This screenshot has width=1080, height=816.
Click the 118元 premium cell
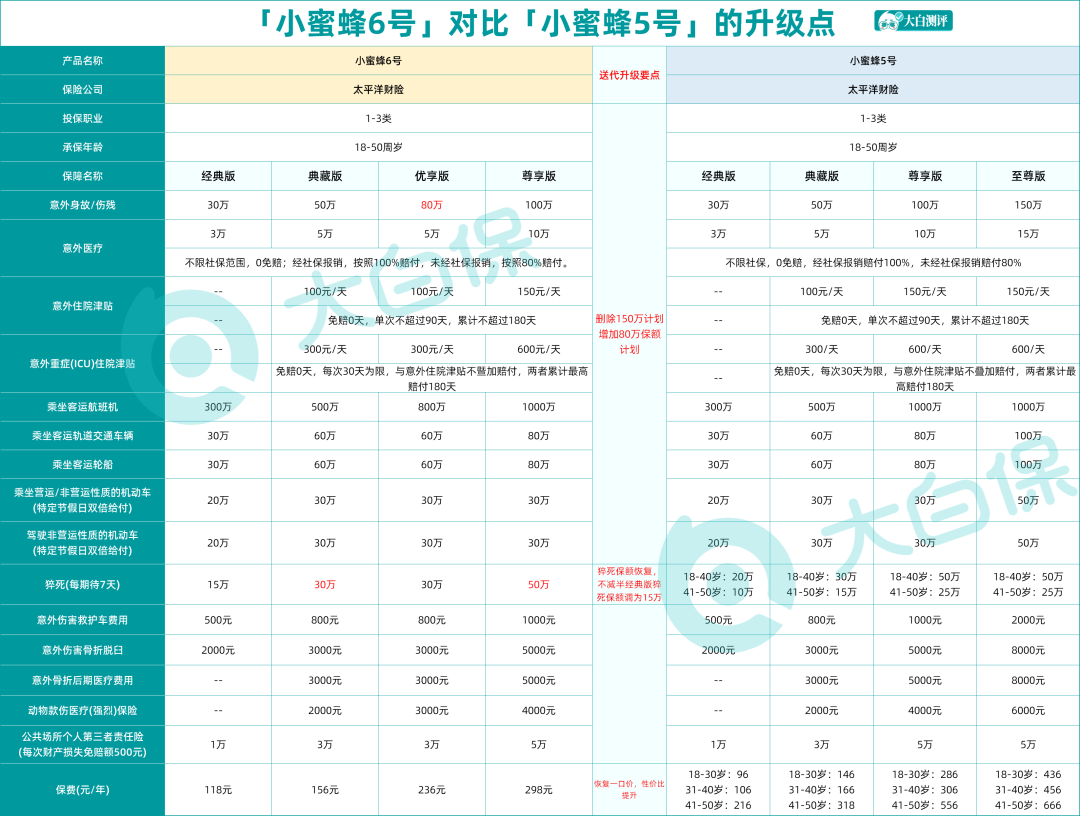pyautogui.click(x=218, y=789)
